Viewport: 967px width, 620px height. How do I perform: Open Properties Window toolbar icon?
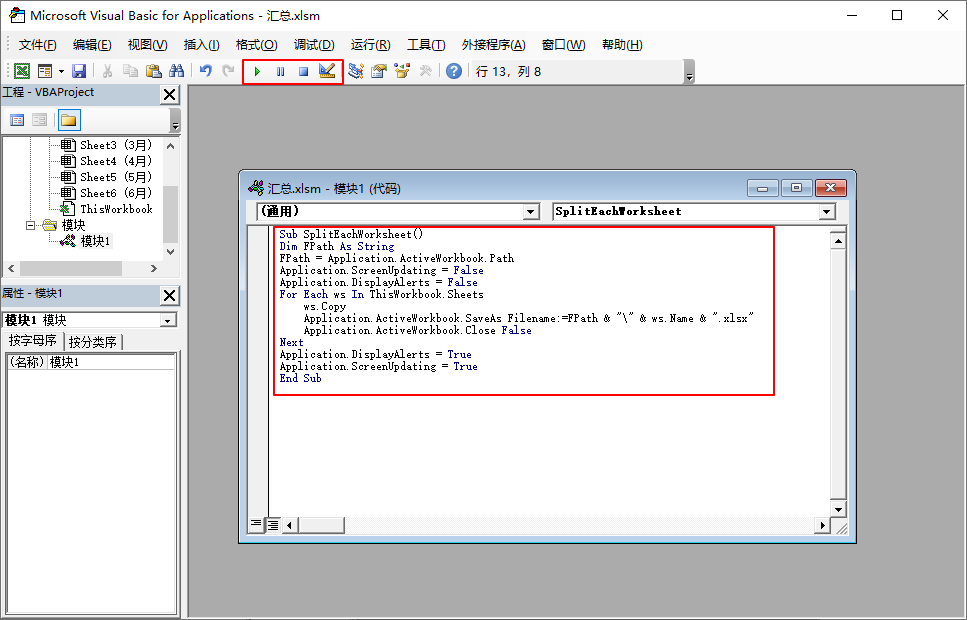tap(379, 71)
